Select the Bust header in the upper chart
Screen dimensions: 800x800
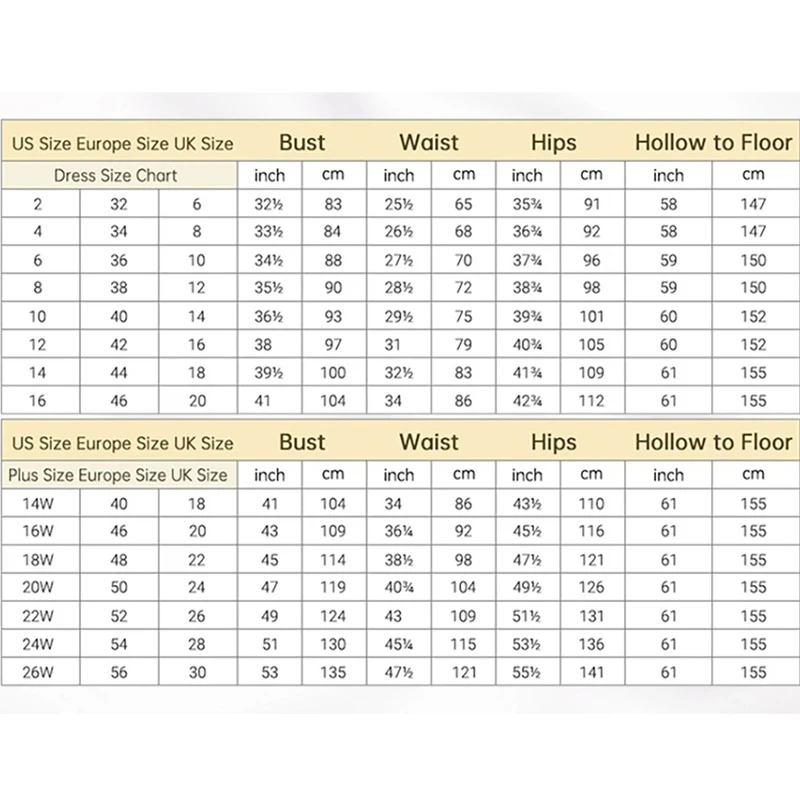(302, 143)
